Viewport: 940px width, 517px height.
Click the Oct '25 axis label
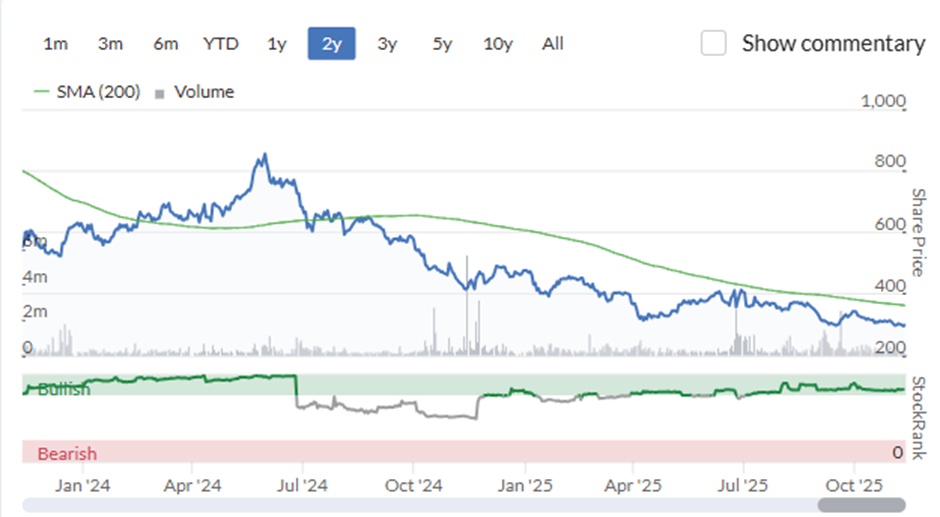click(854, 485)
